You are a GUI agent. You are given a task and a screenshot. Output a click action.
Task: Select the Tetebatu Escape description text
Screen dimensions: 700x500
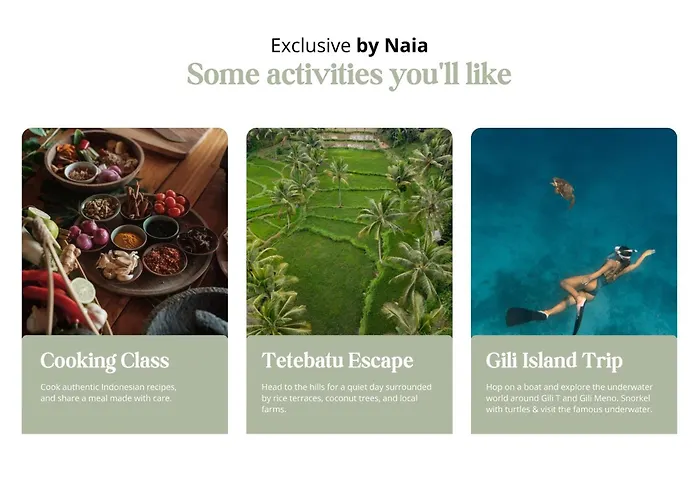coord(346,398)
